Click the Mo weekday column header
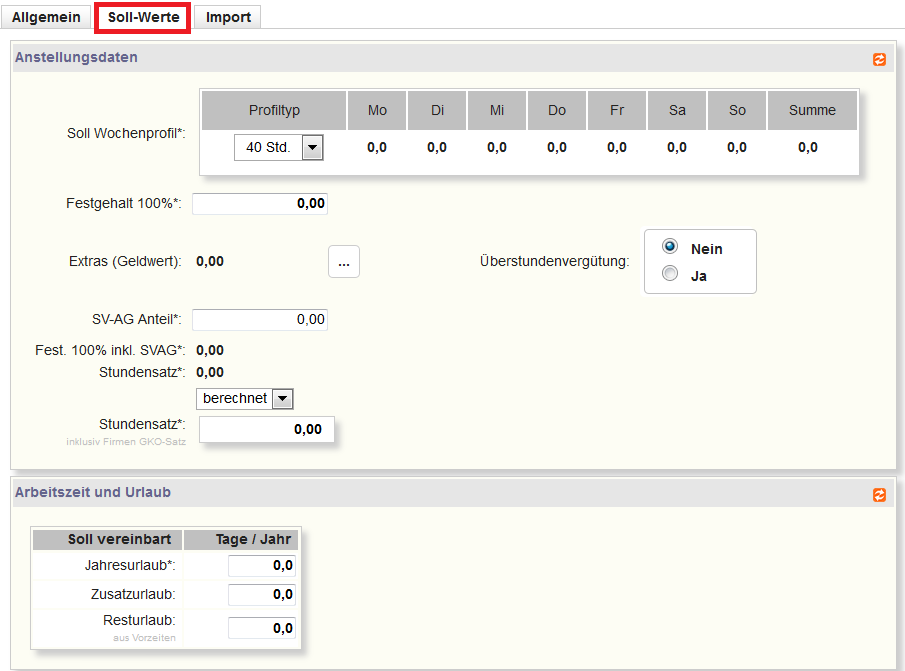This screenshot has width=905, height=671. pyautogui.click(x=376, y=110)
